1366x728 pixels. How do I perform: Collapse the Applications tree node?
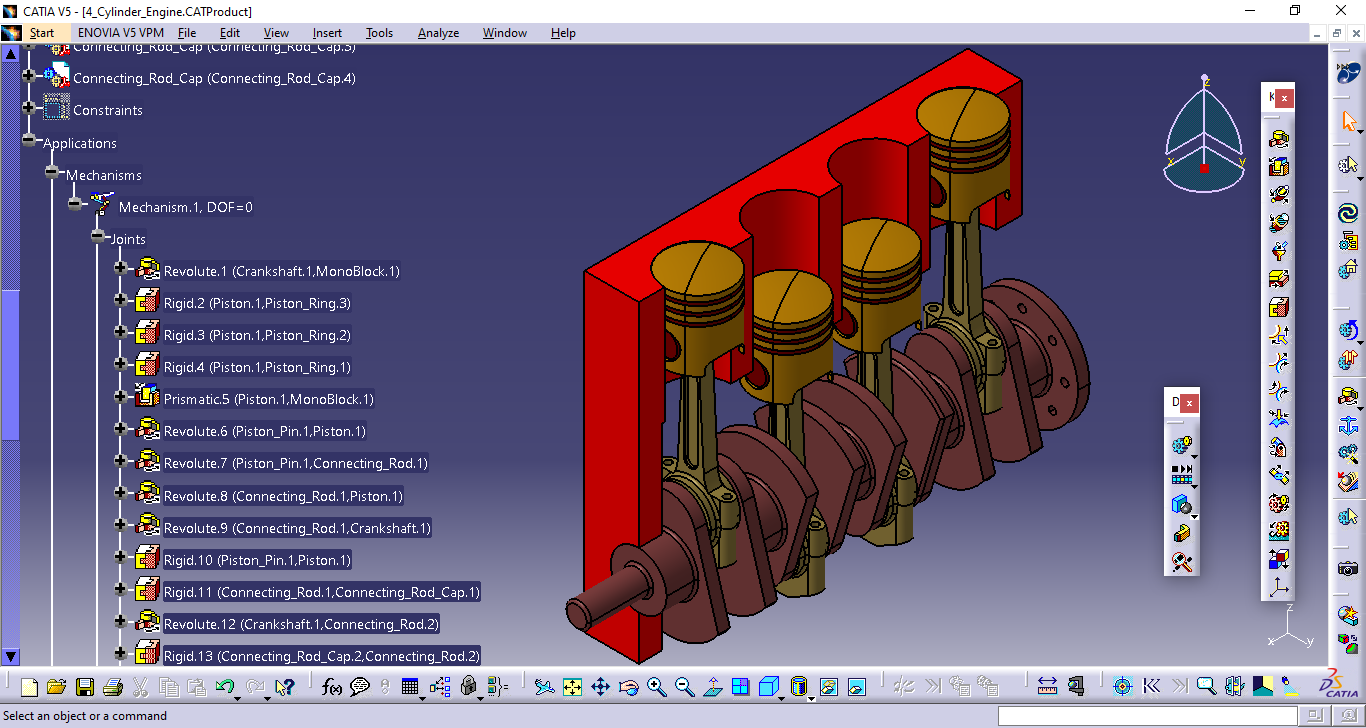(x=29, y=141)
